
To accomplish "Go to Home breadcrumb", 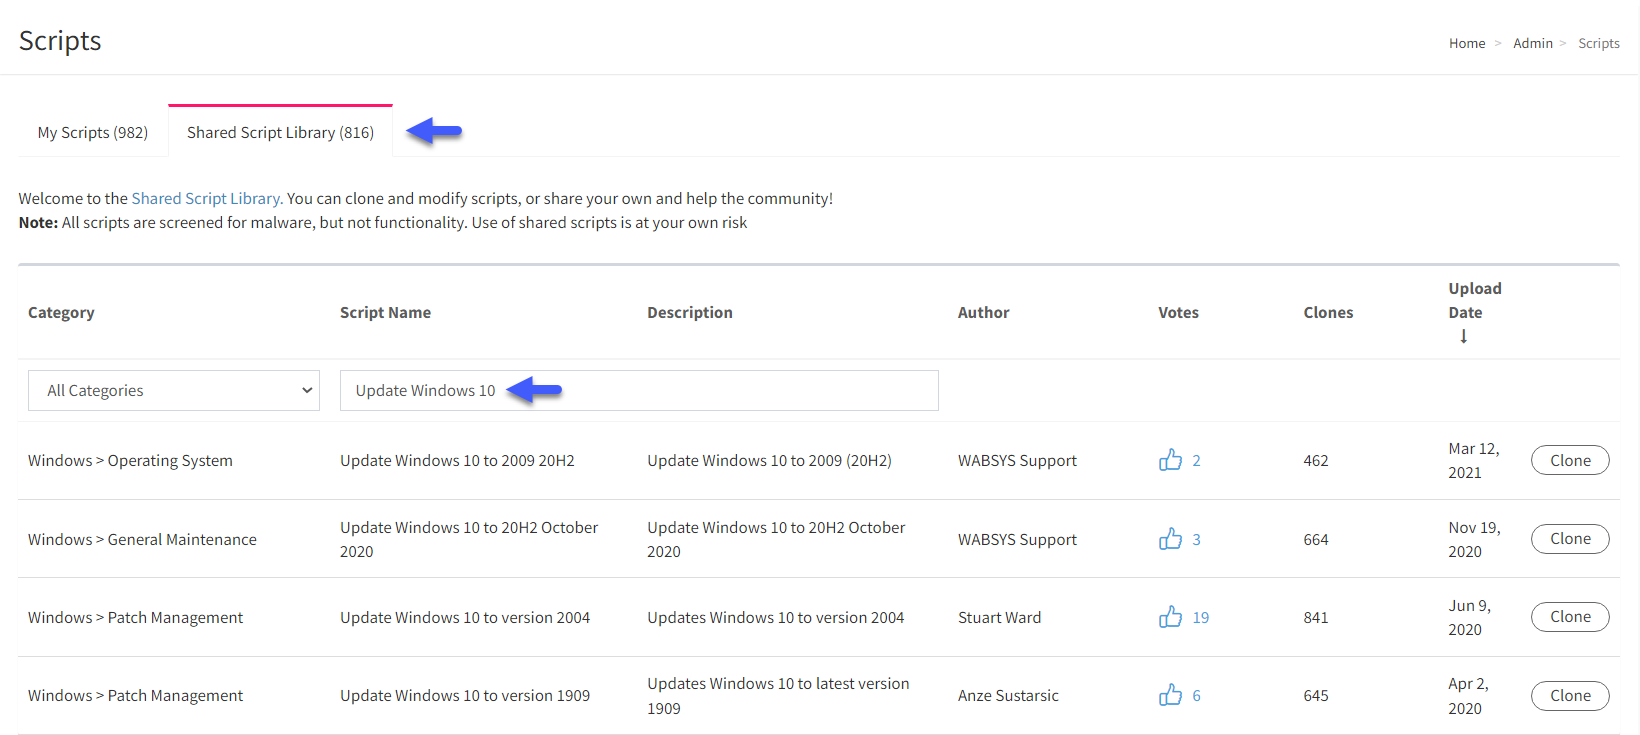I will coord(1467,43).
